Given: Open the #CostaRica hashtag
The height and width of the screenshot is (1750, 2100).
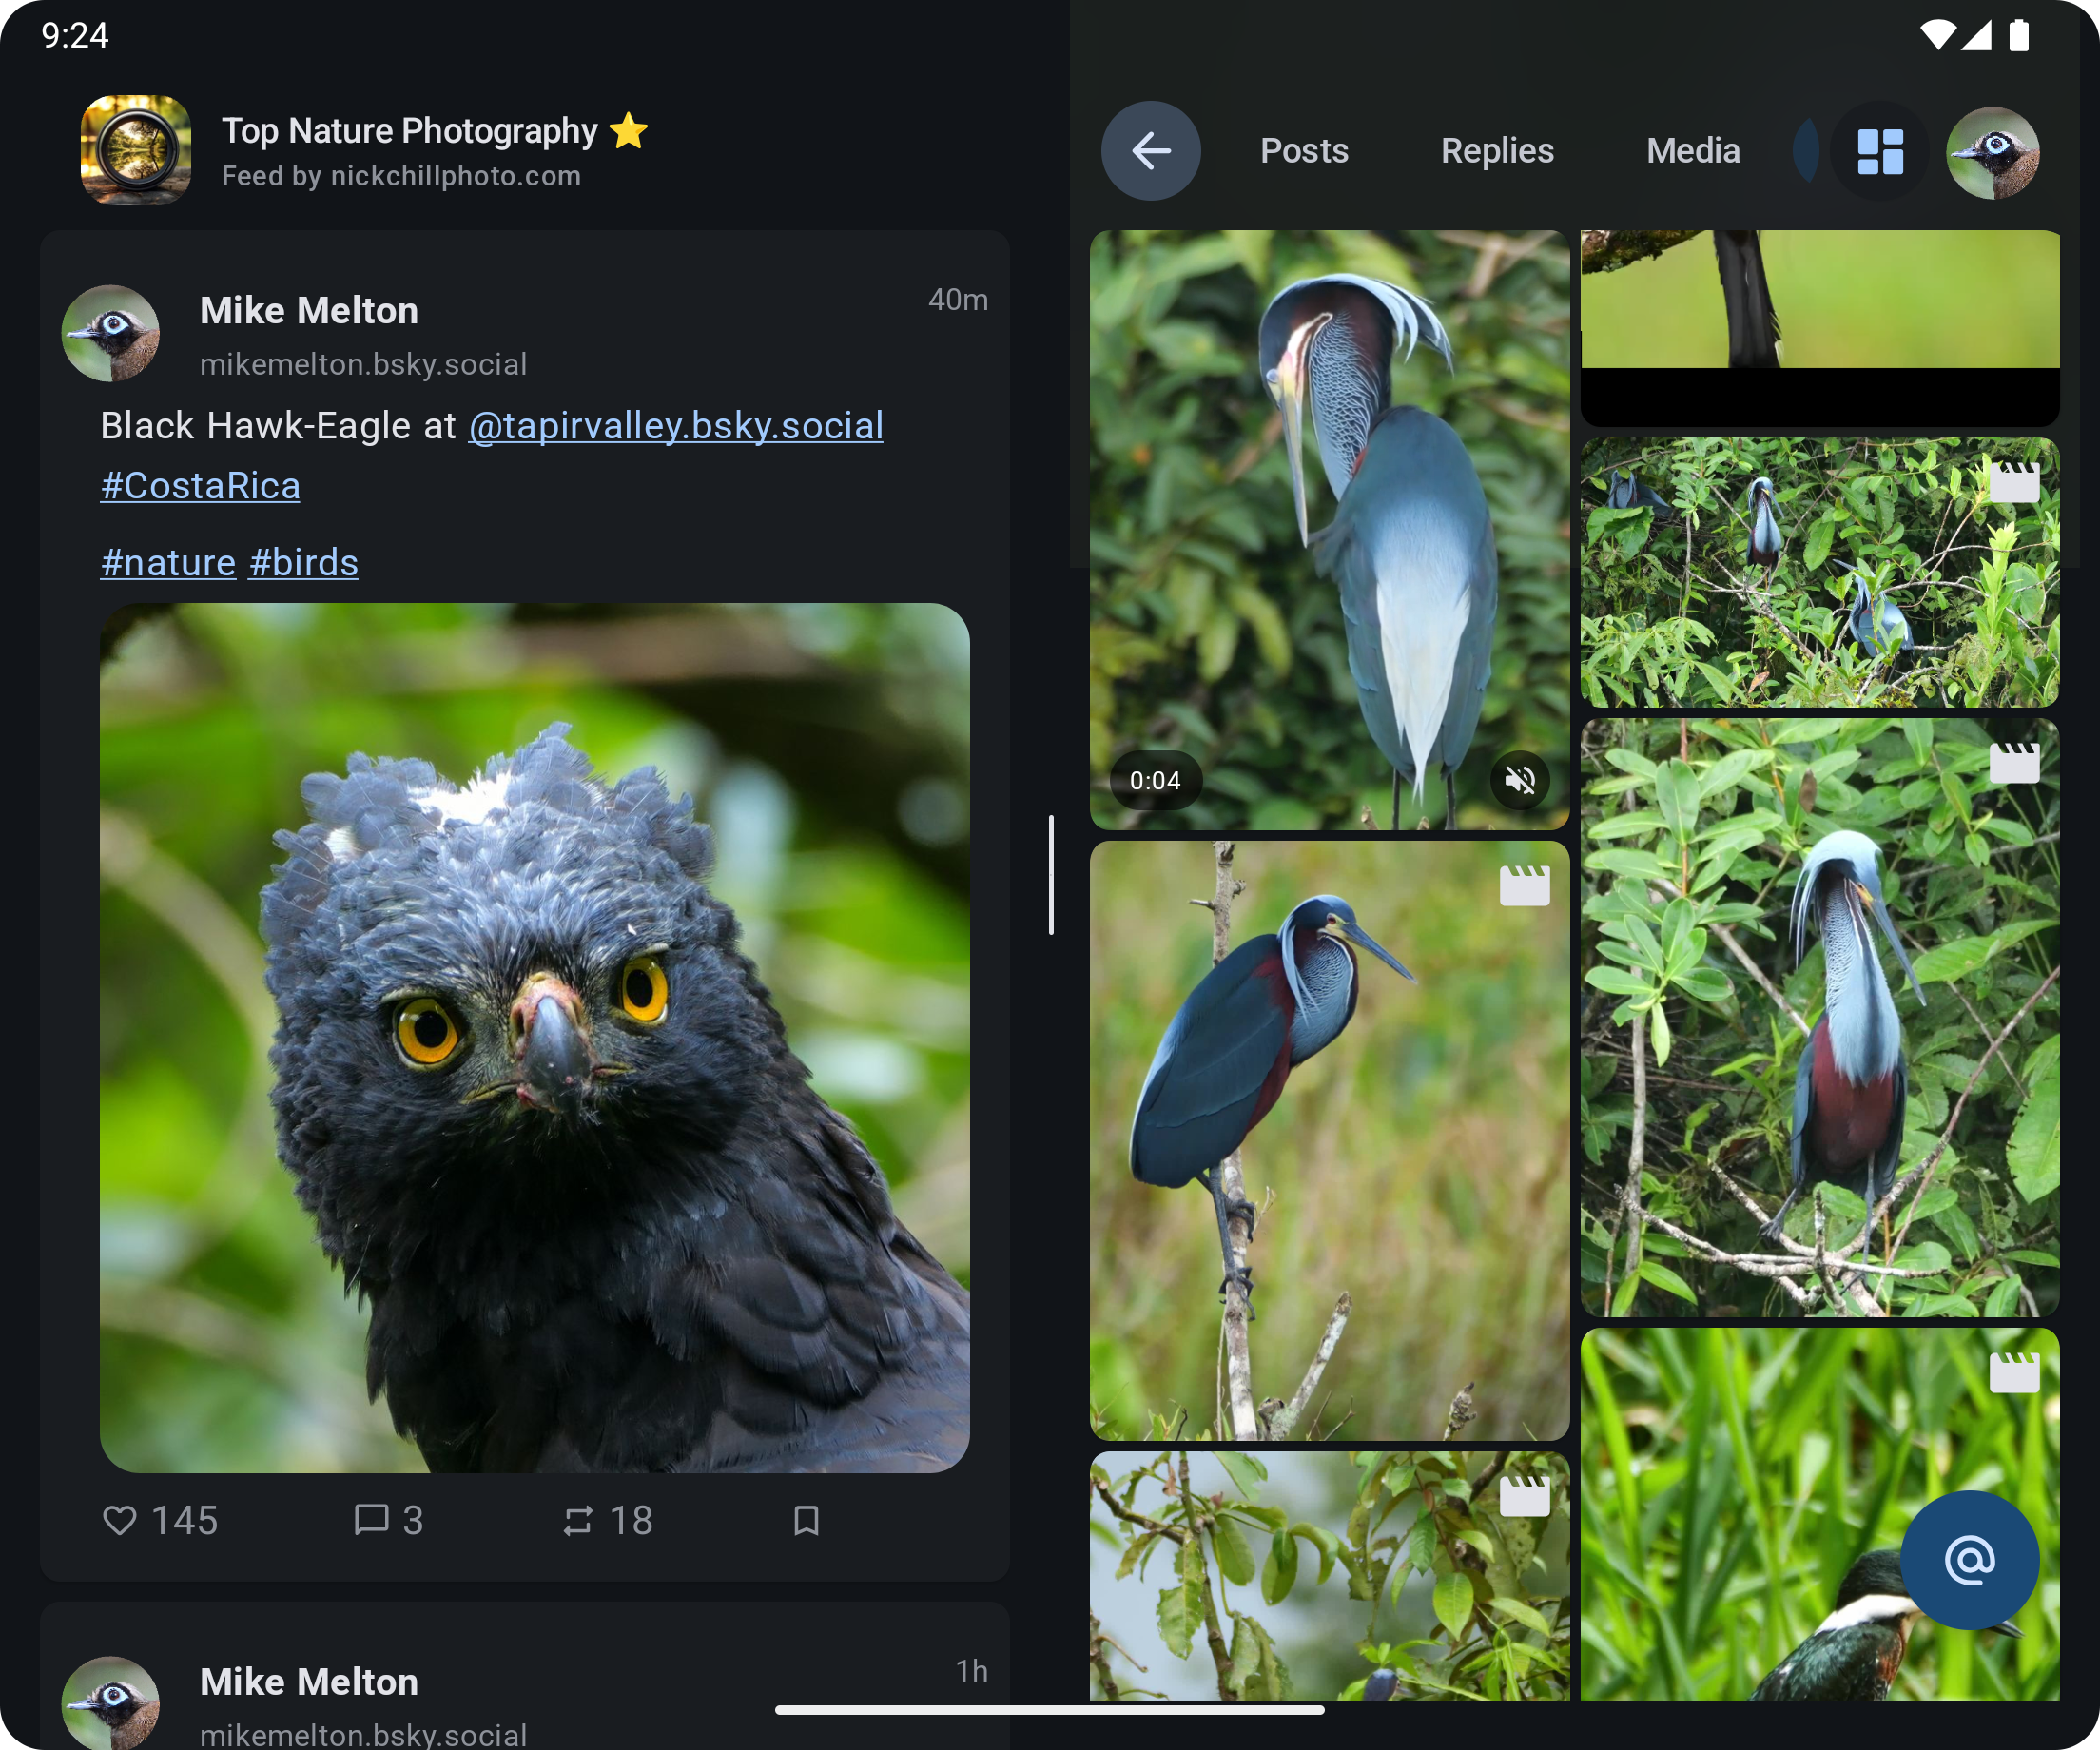Looking at the screenshot, I should pyautogui.click(x=200, y=486).
